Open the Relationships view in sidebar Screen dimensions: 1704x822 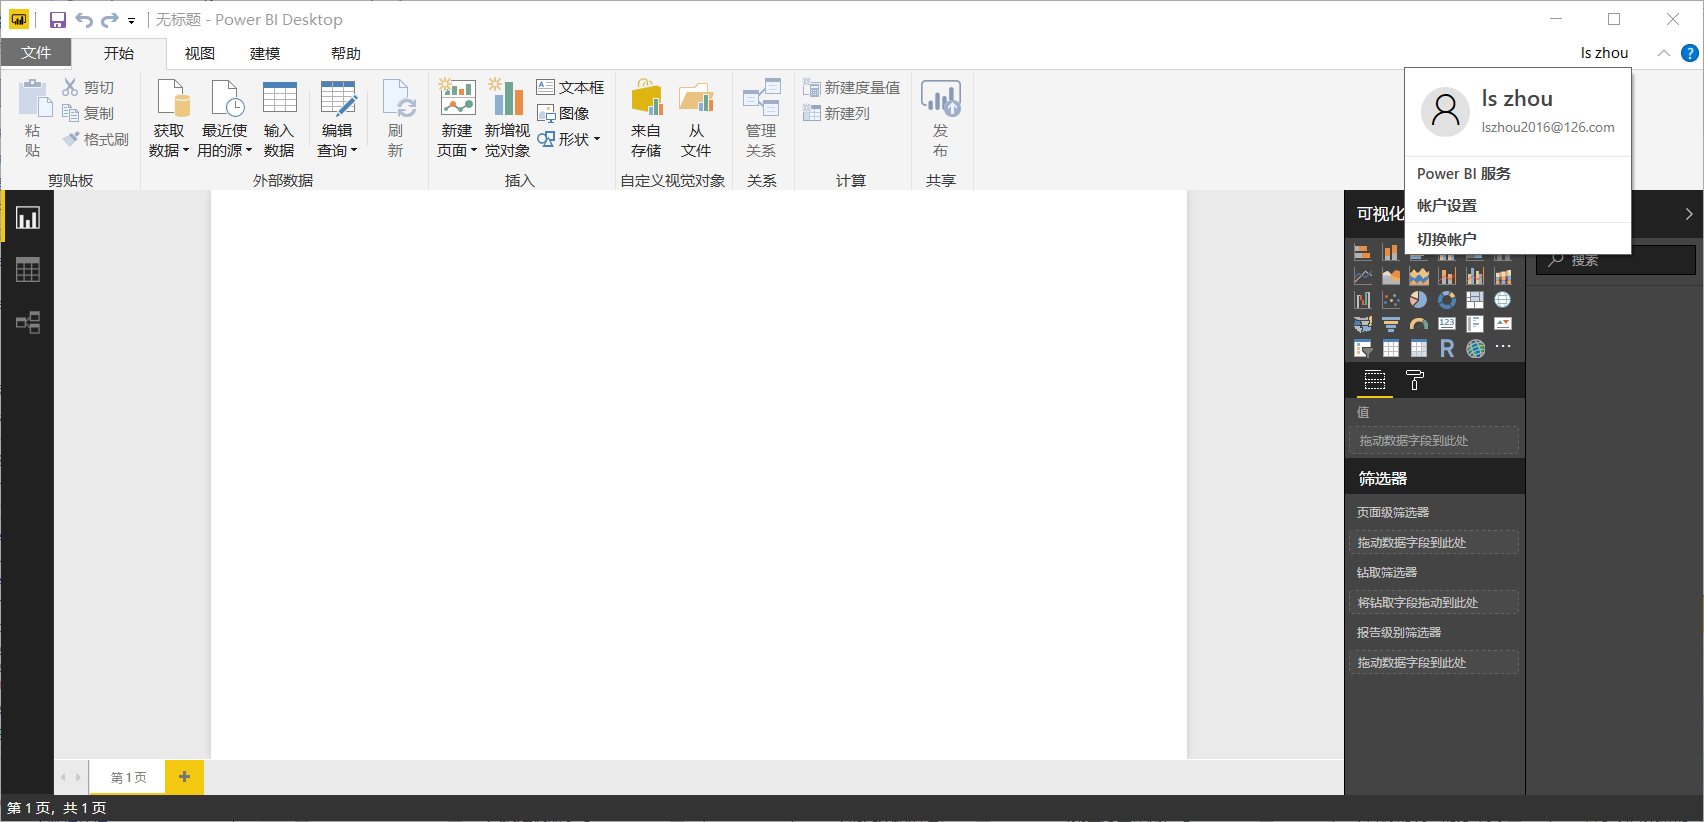(28, 322)
